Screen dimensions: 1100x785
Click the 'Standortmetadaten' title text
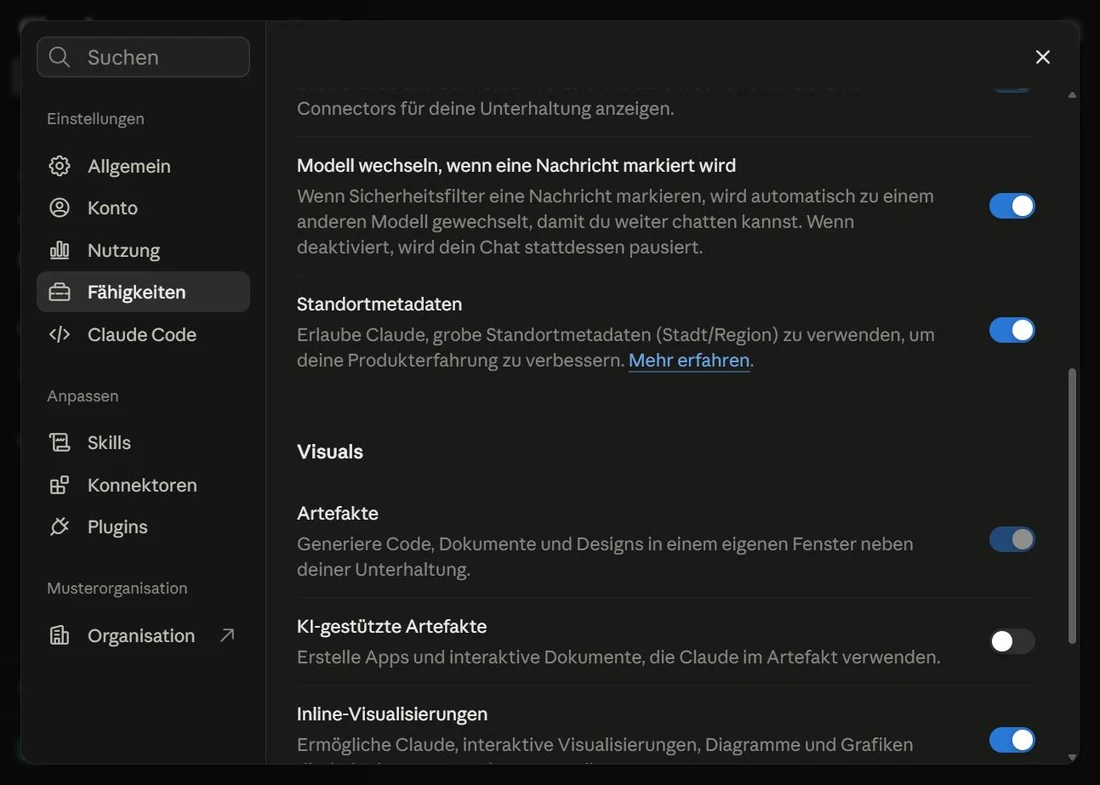(380, 304)
